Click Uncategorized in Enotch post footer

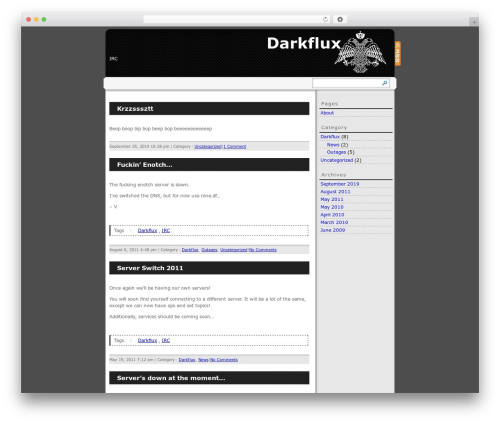click(233, 250)
